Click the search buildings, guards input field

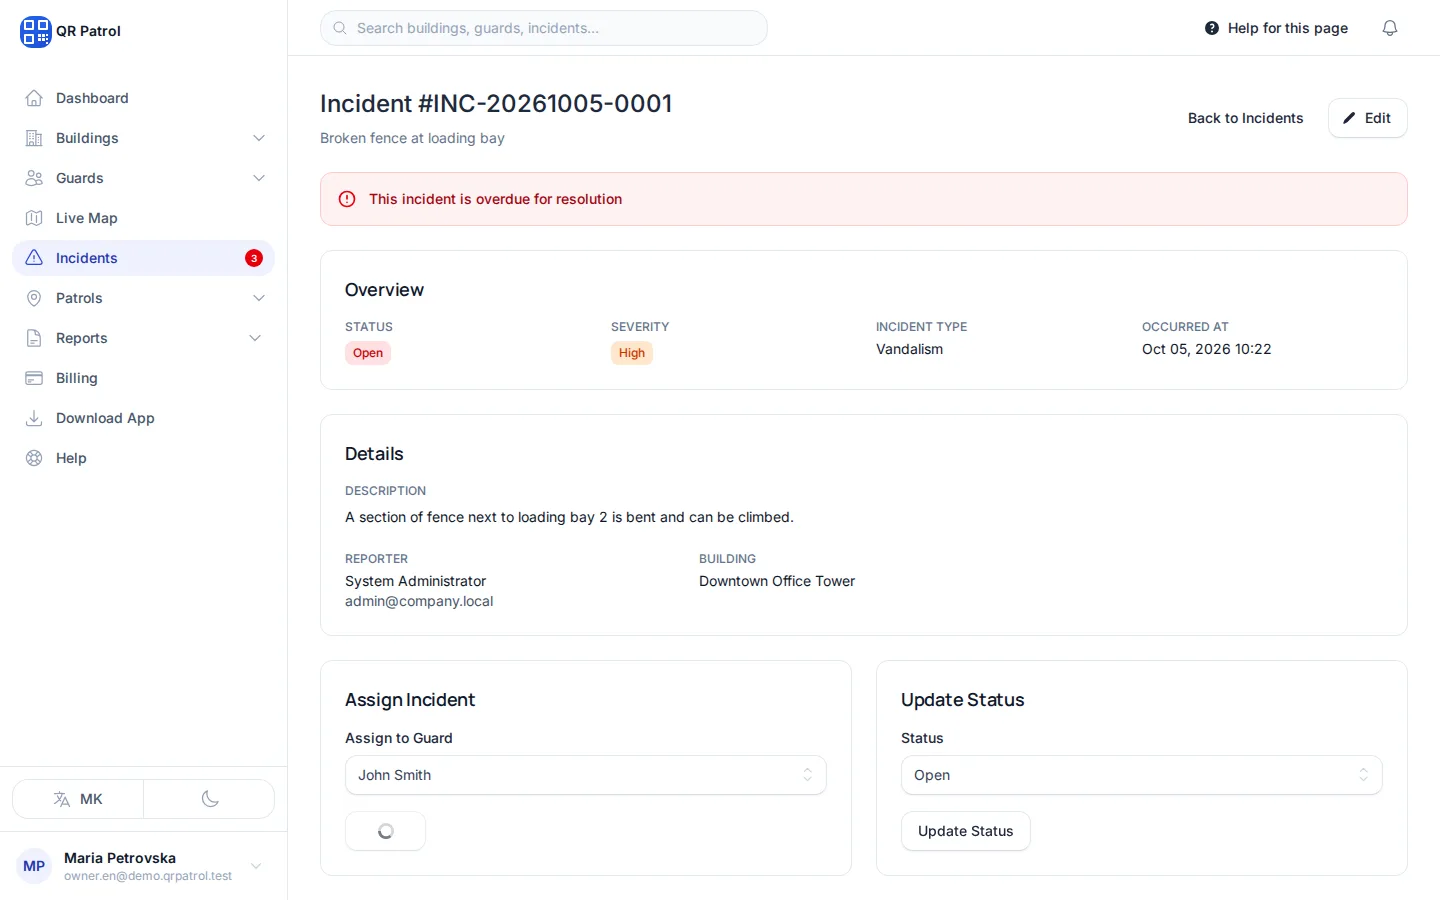tap(544, 28)
